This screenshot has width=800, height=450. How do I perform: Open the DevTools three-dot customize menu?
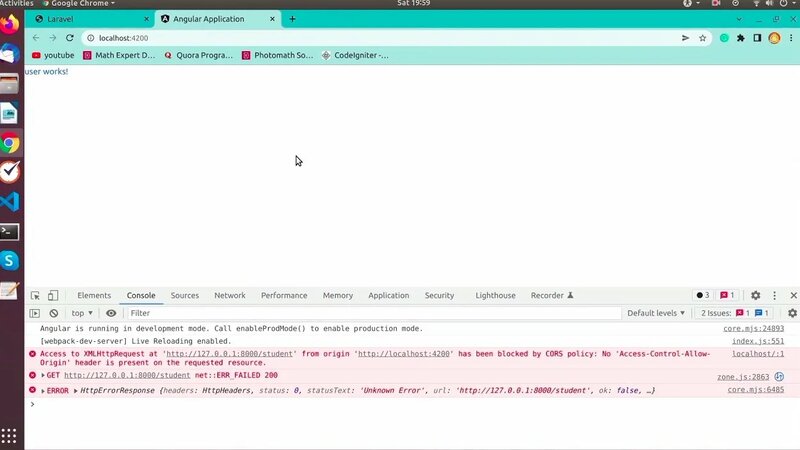[x=774, y=295]
